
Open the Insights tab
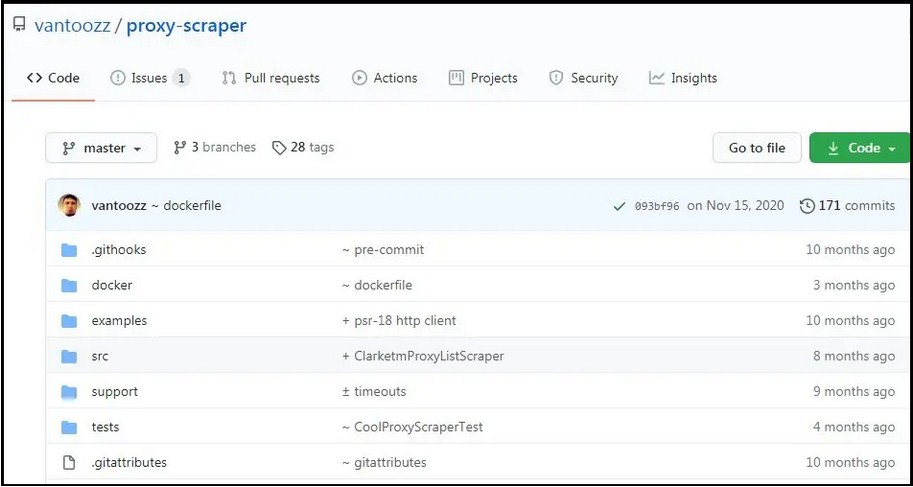click(x=683, y=78)
